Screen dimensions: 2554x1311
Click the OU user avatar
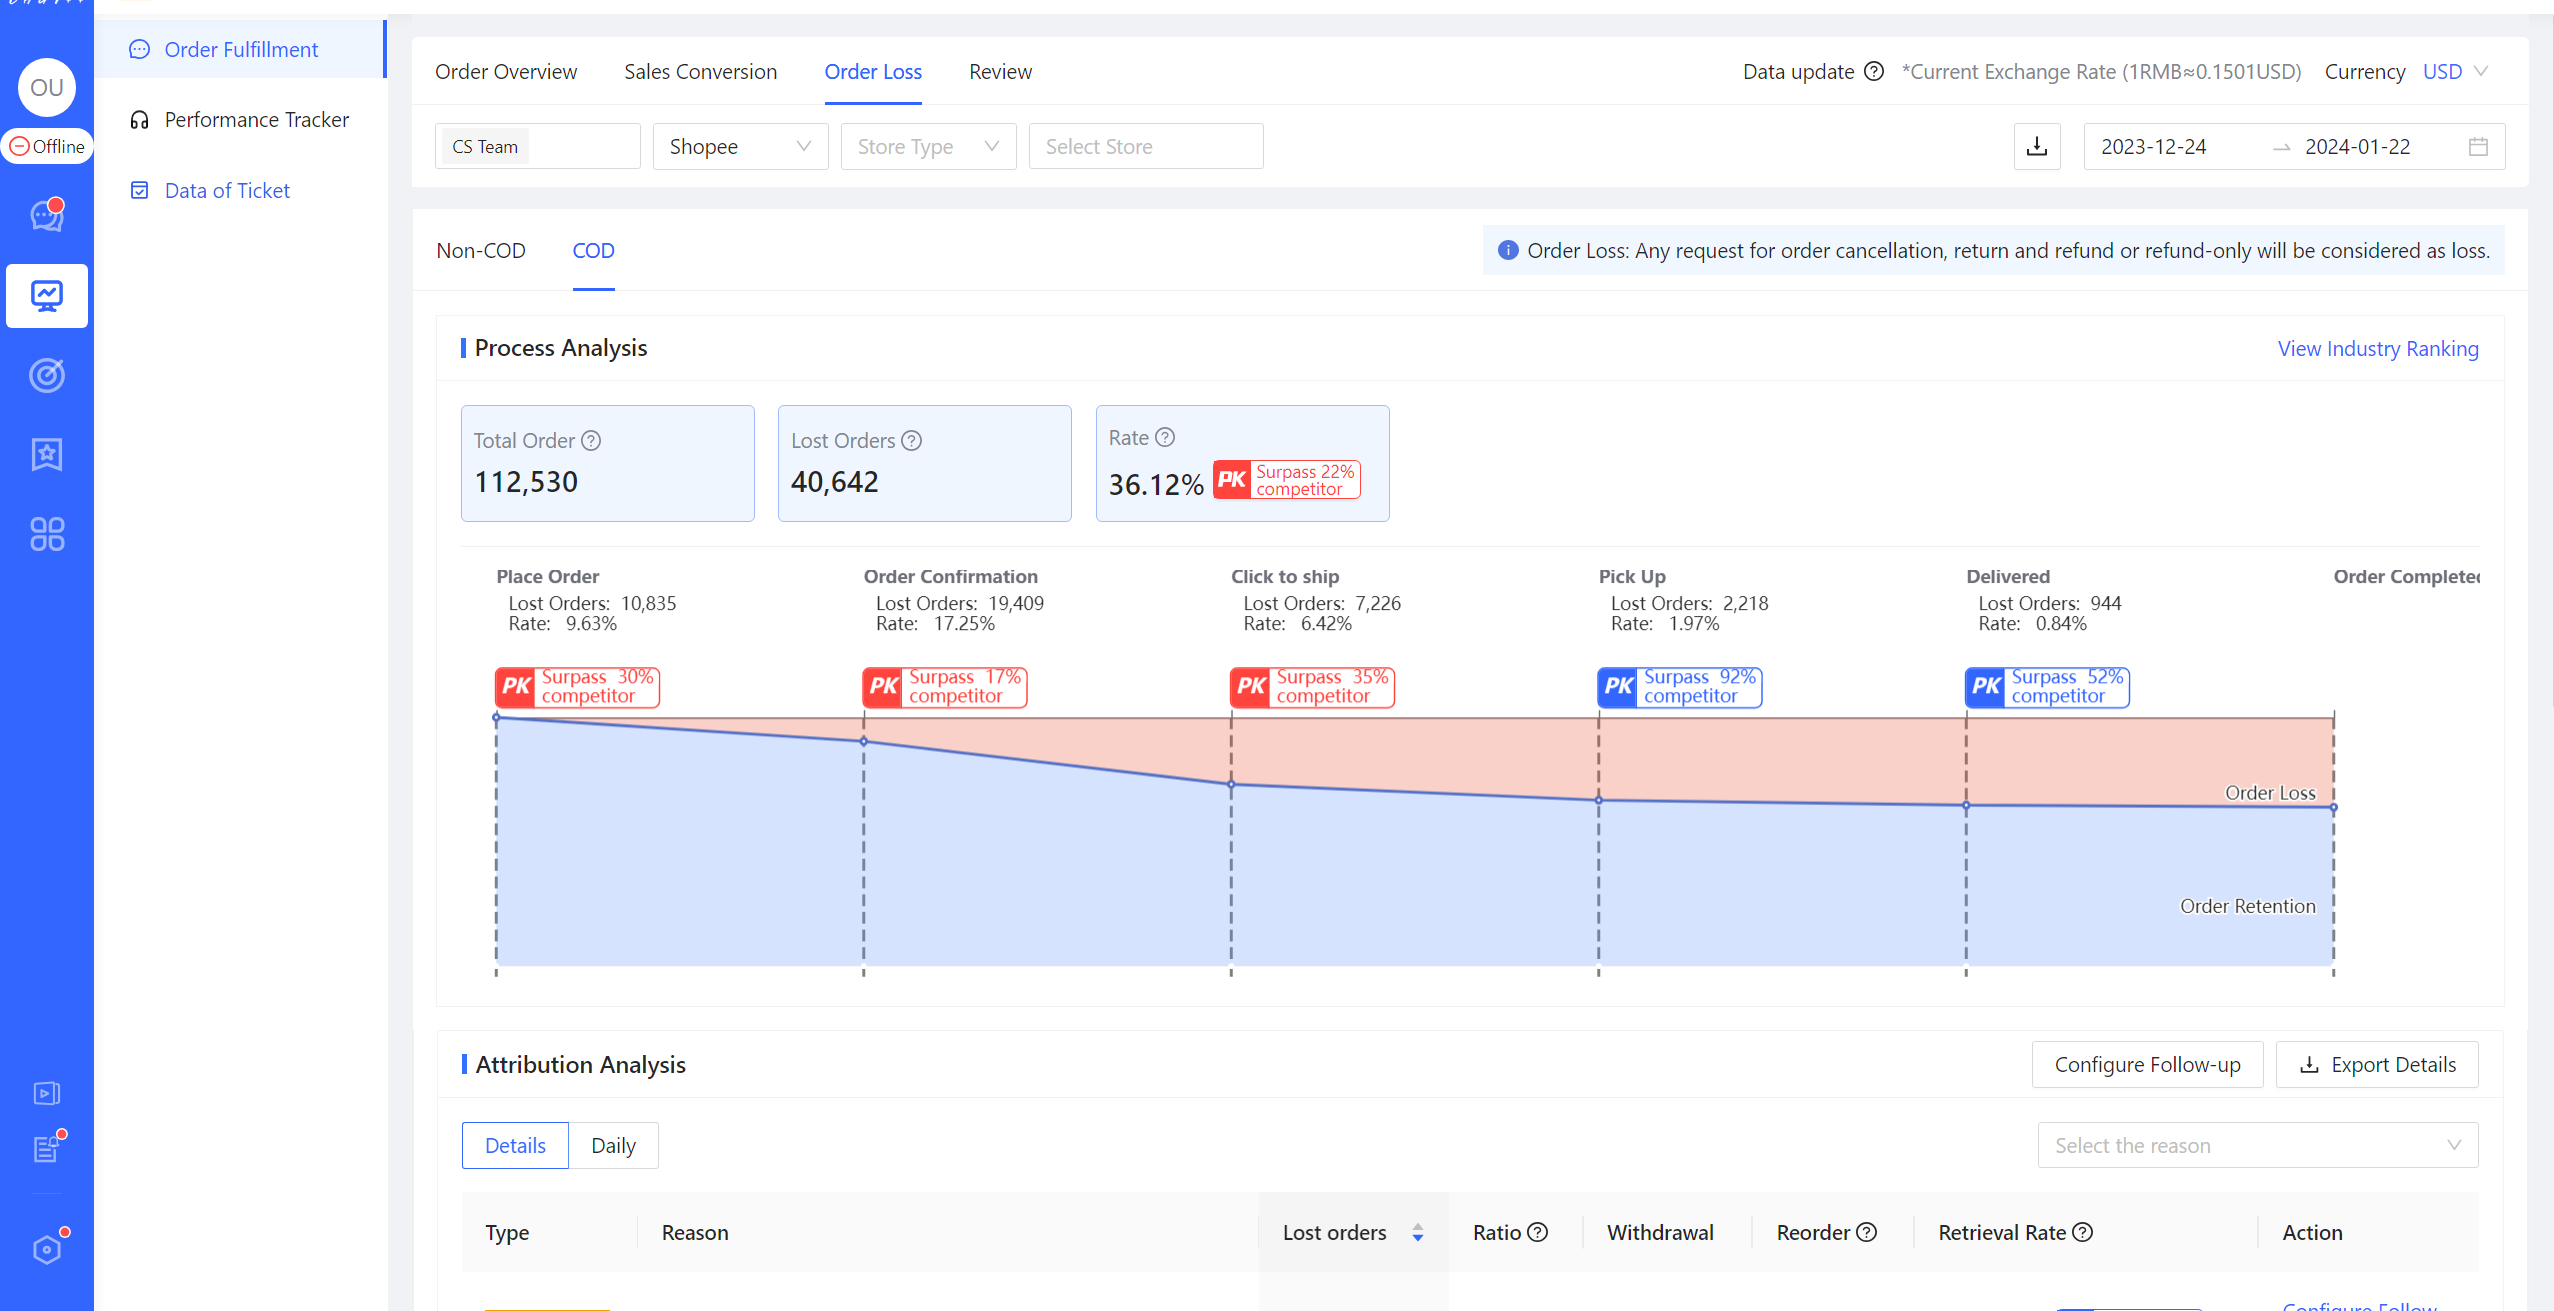(x=47, y=87)
